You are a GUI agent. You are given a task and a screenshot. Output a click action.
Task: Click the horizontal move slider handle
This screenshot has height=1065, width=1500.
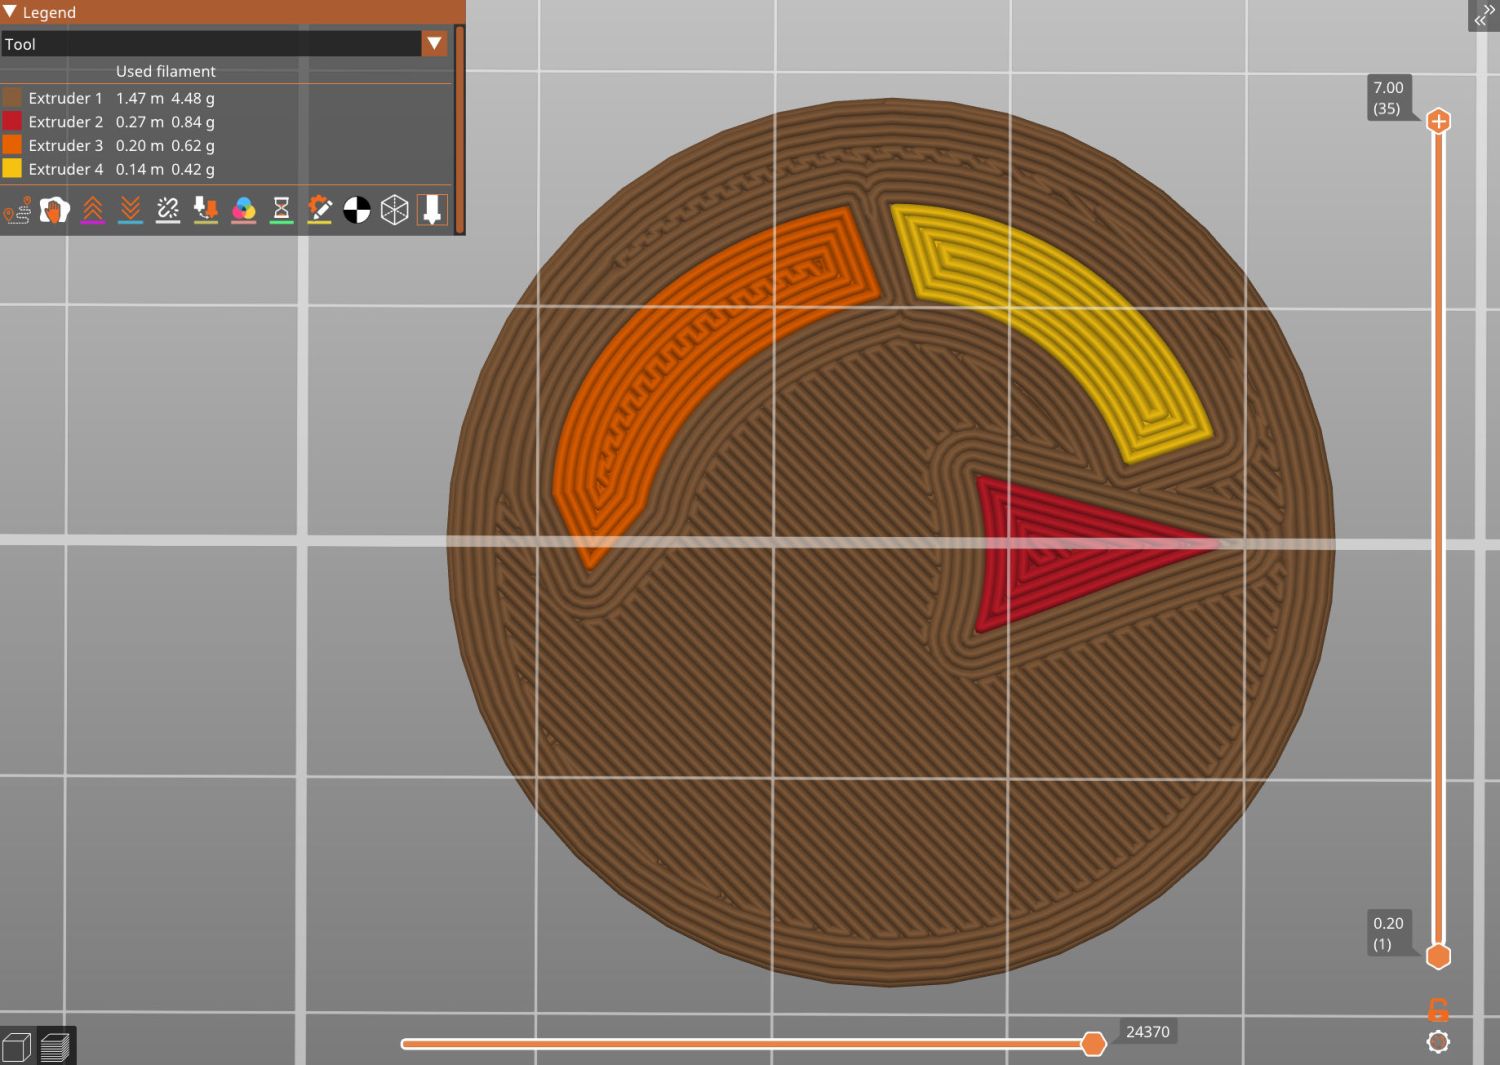point(1094,1044)
